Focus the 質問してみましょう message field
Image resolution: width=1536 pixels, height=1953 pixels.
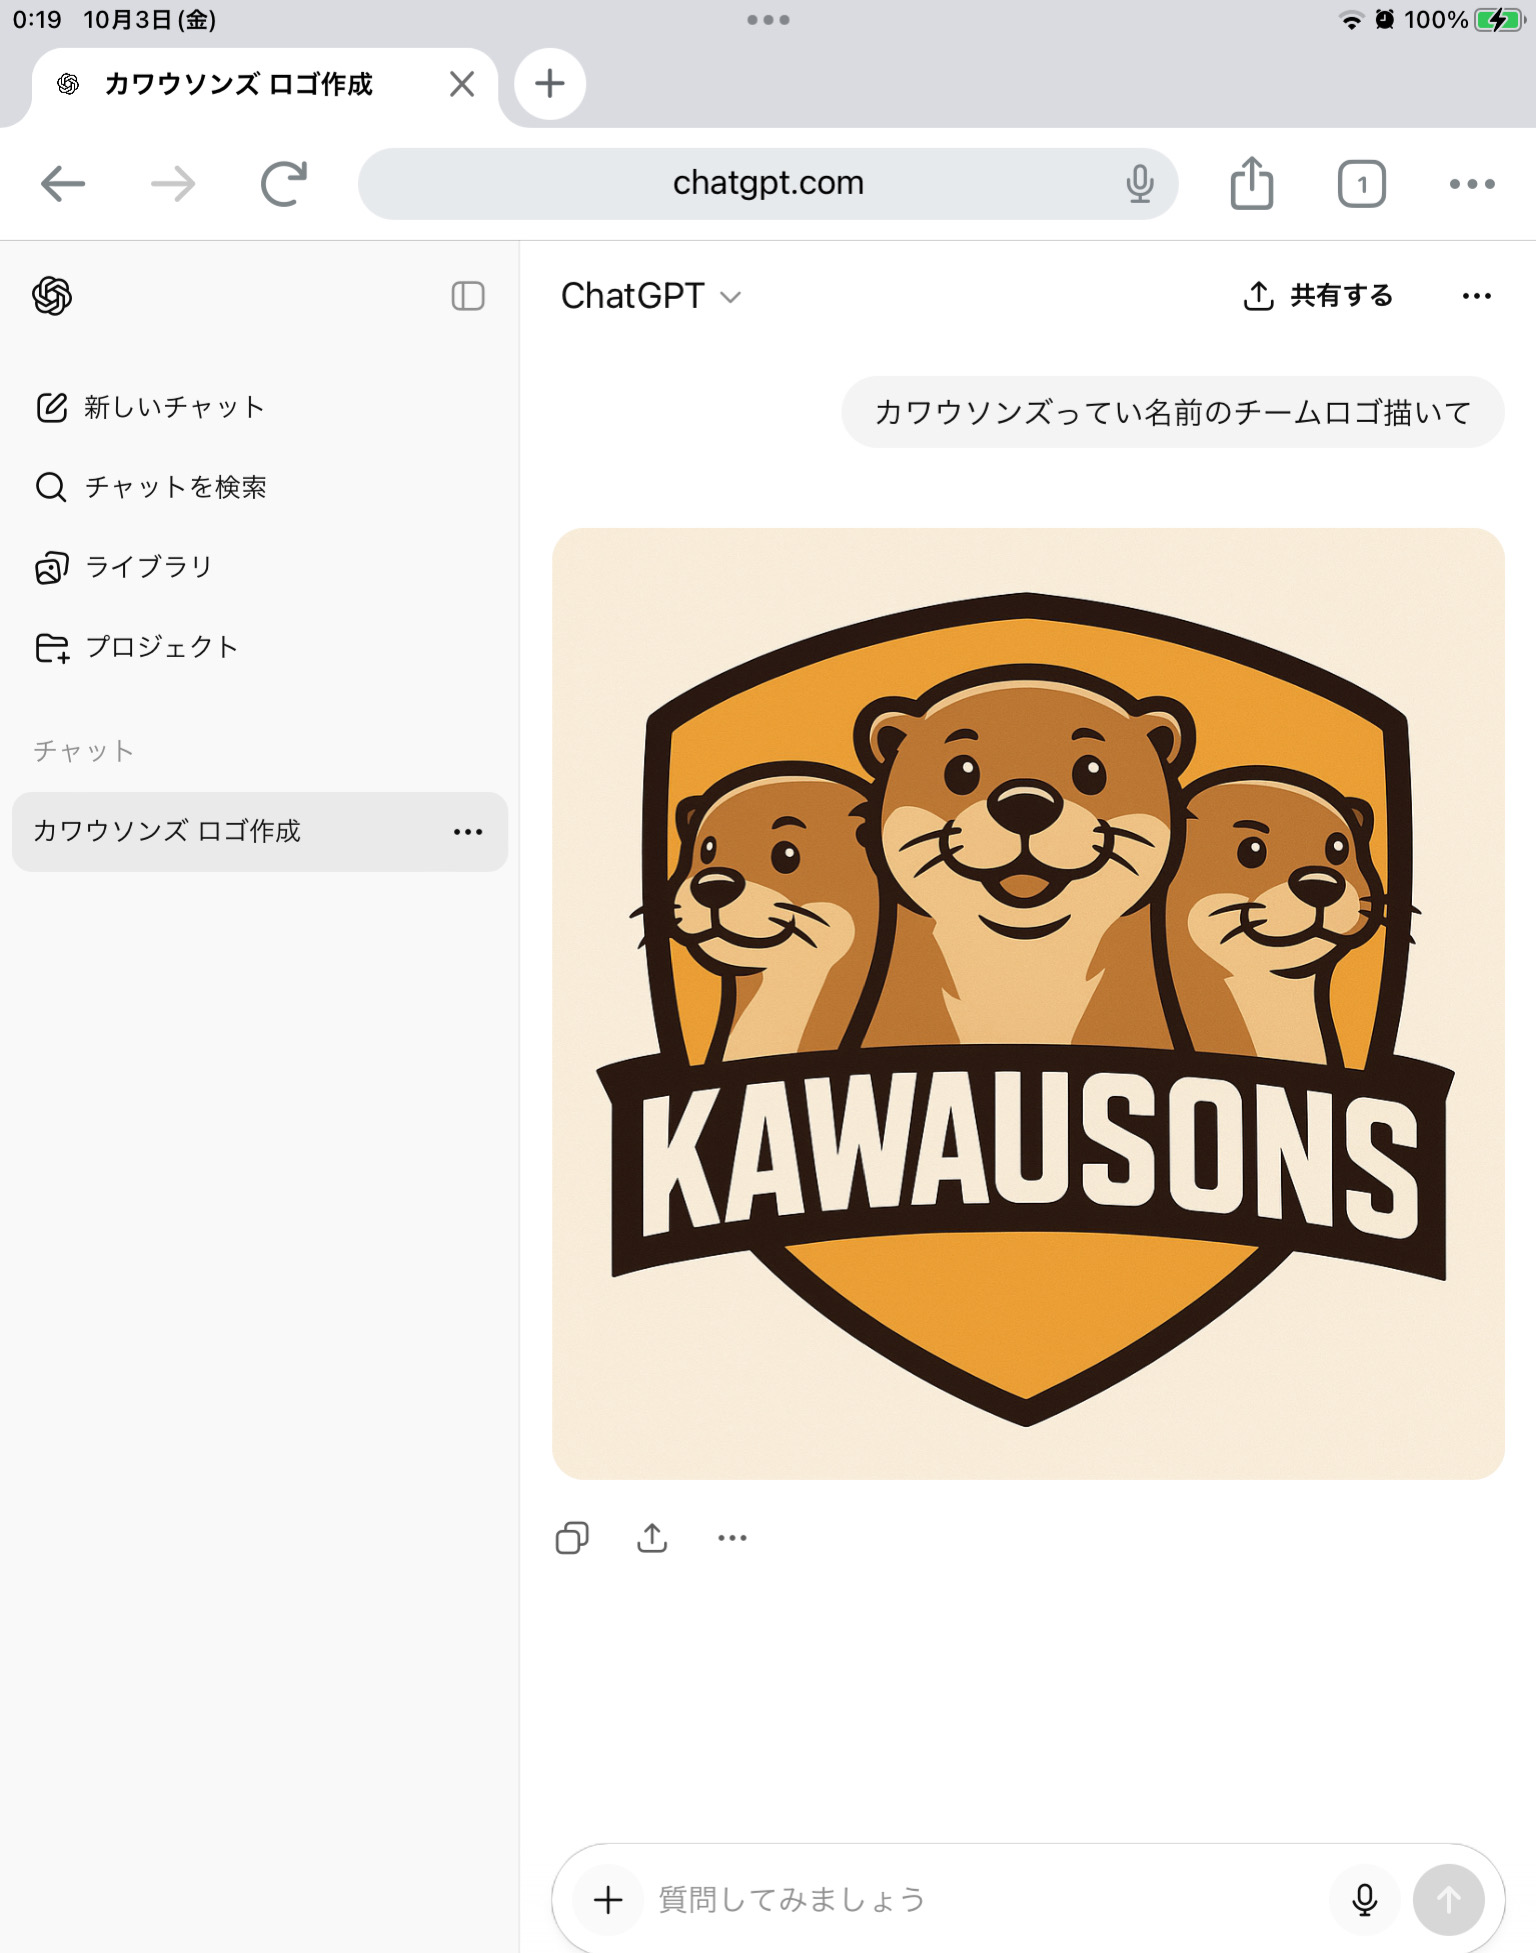(980, 1899)
